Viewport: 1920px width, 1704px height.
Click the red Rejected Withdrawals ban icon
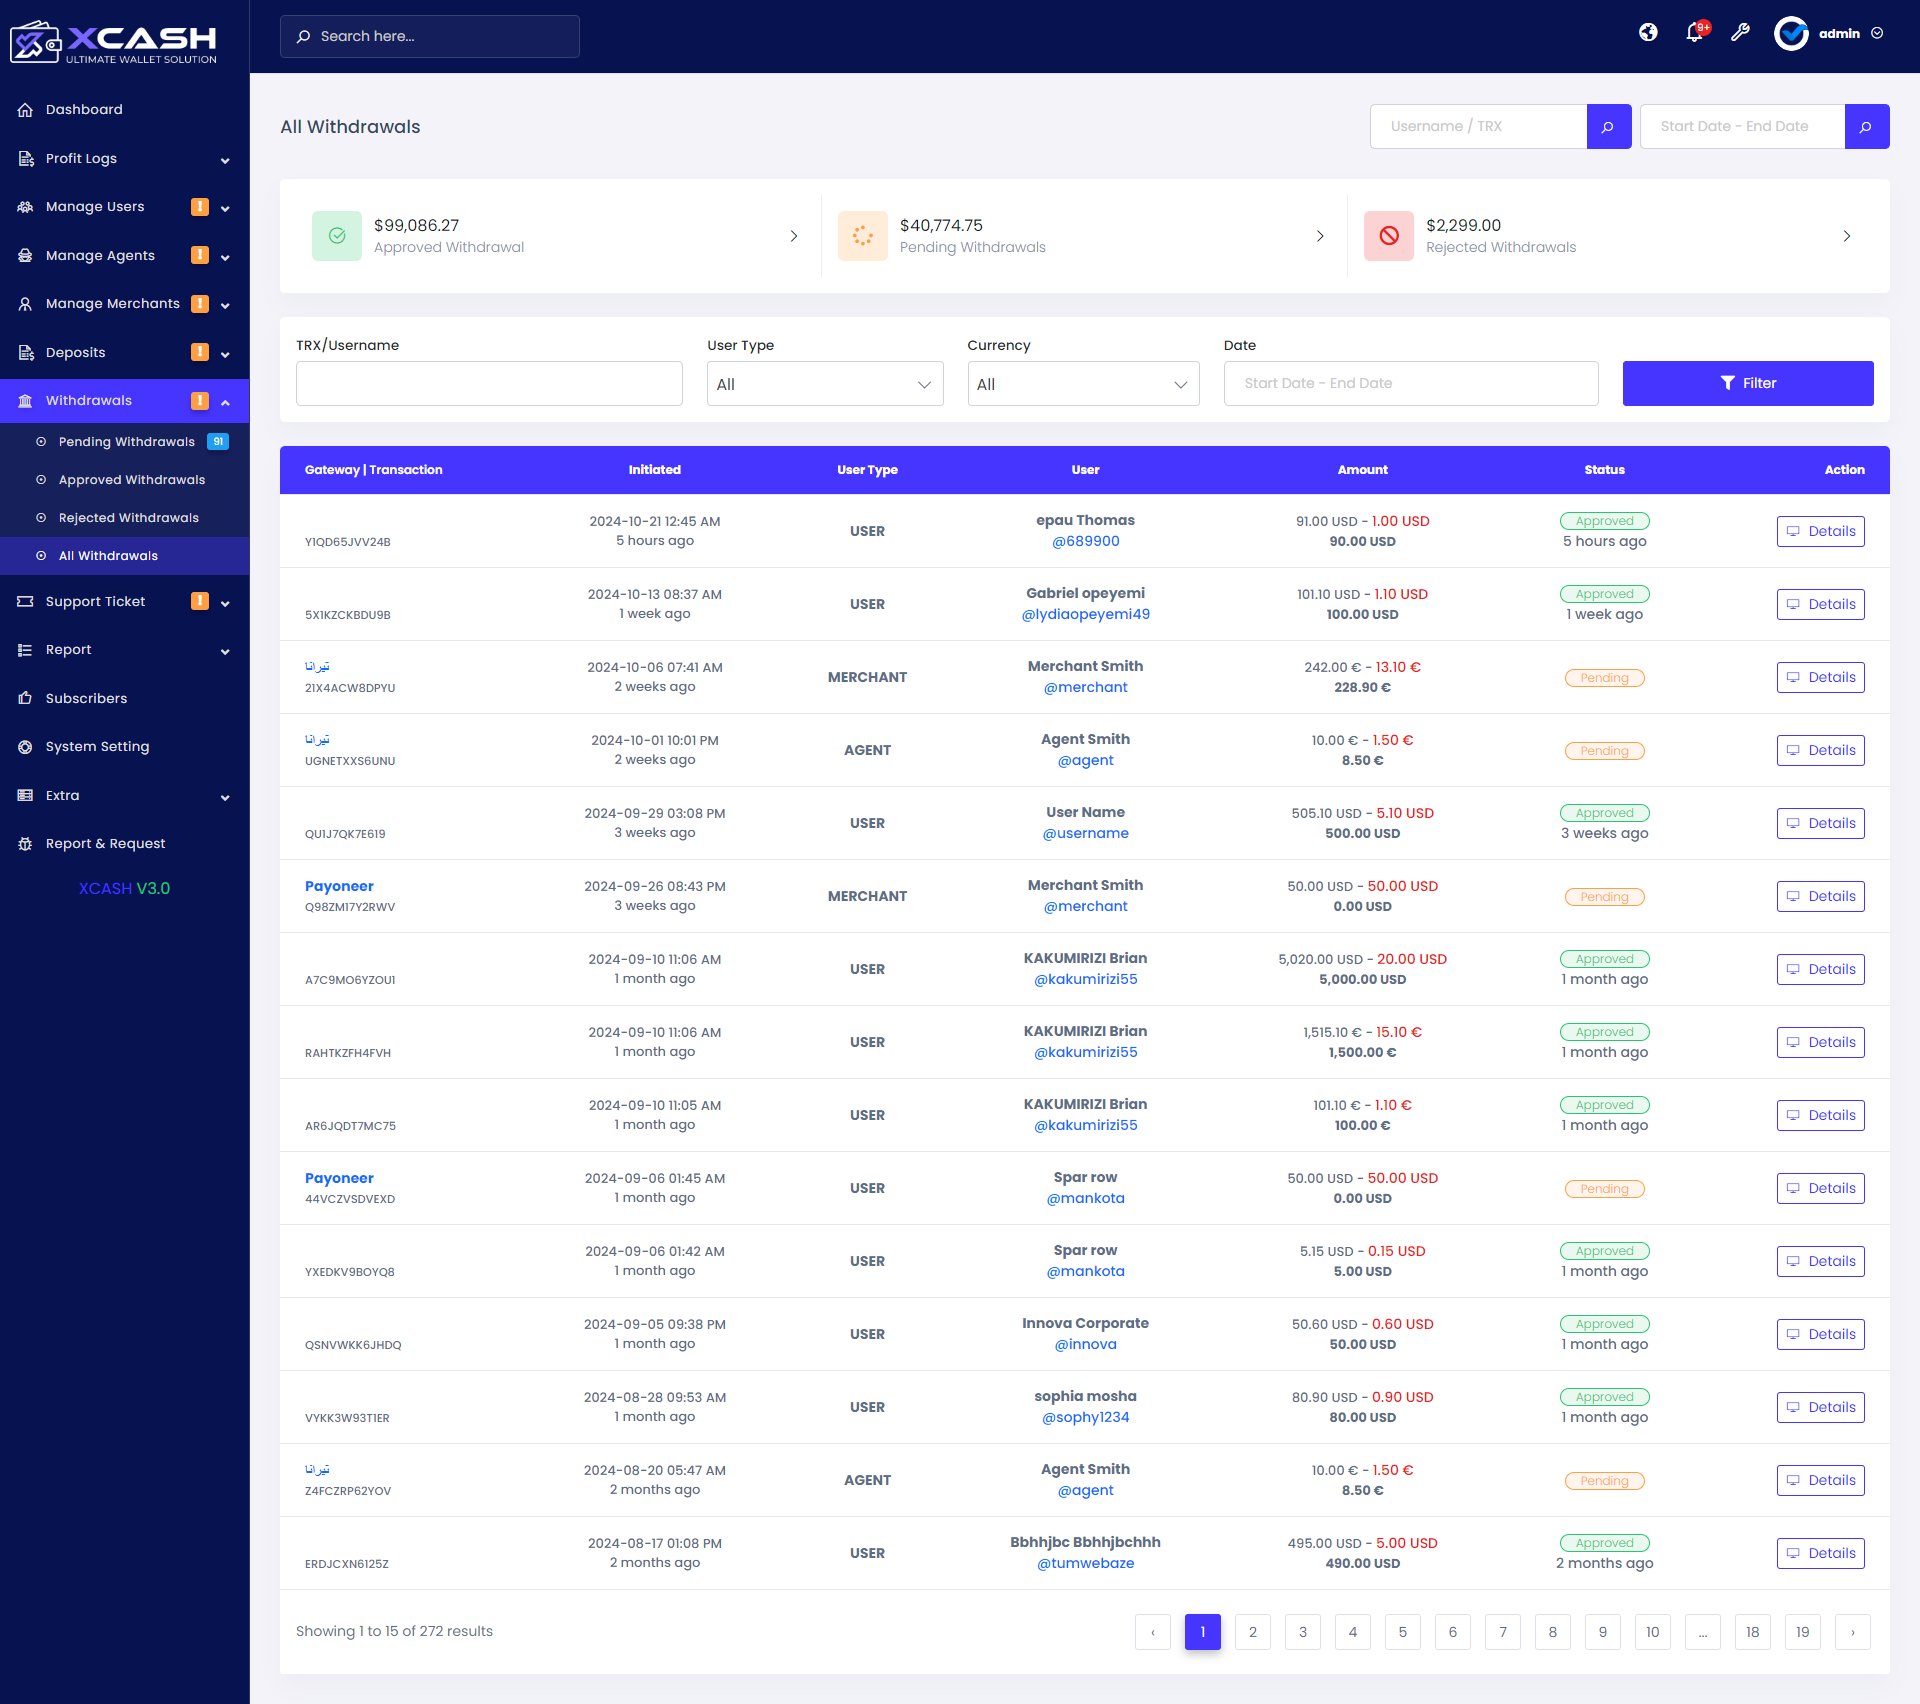(1388, 236)
